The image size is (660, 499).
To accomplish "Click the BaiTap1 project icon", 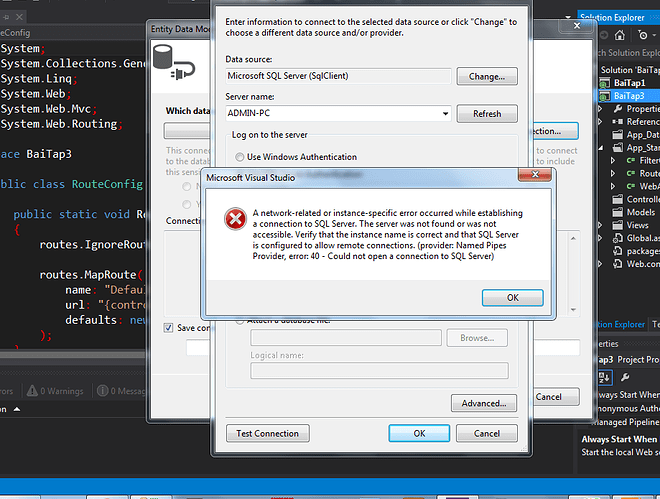I will click(605, 82).
